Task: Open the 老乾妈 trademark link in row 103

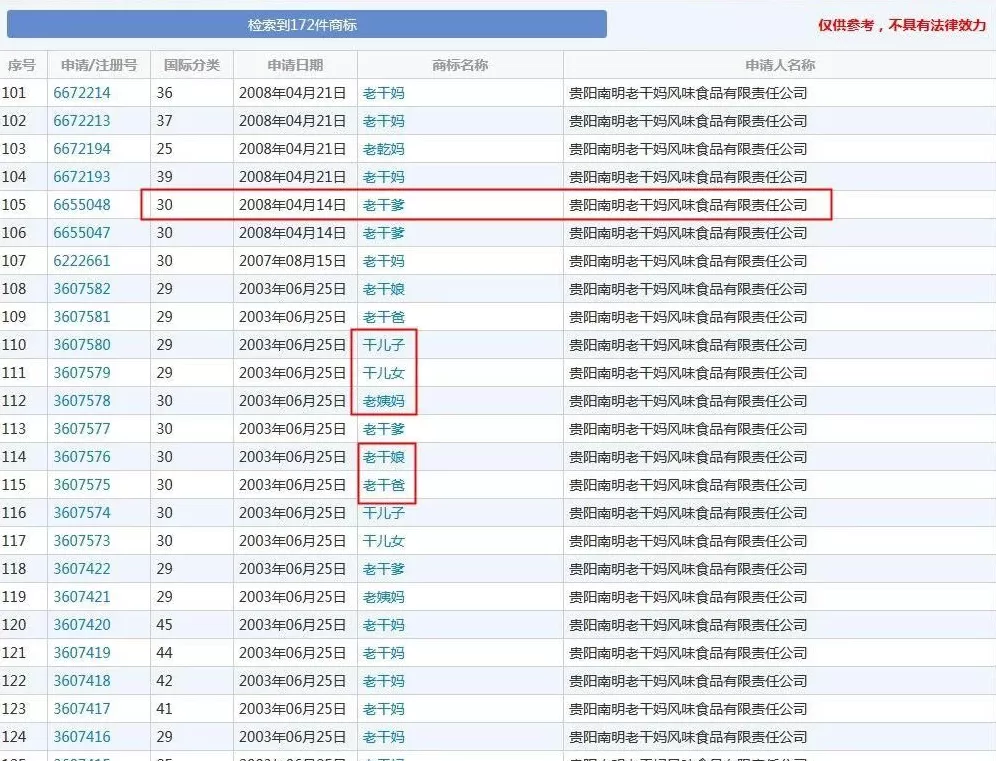Action: pos(384,148)
